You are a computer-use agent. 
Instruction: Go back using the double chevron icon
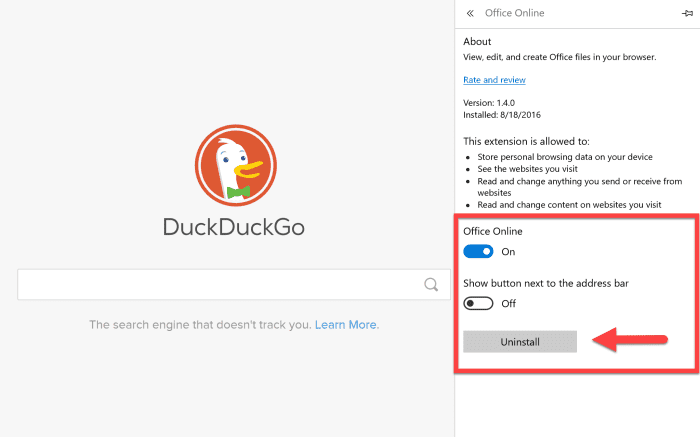pyautogui.click(x=470, y=13)
